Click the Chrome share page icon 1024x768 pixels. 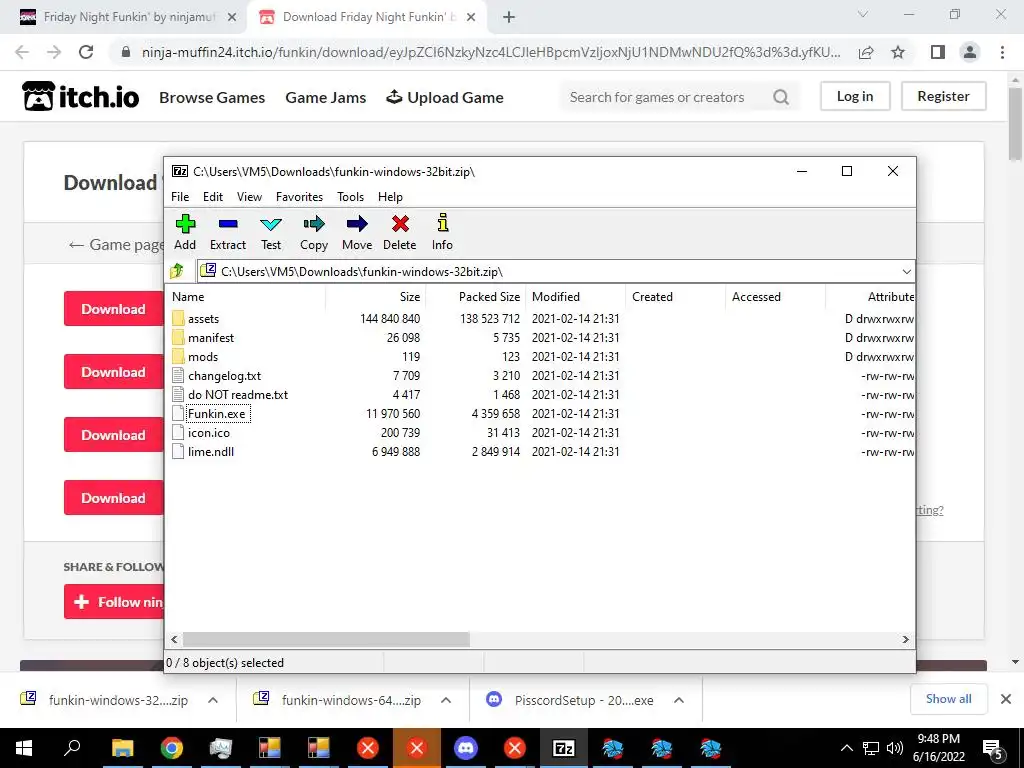click(x=866, y=52)
